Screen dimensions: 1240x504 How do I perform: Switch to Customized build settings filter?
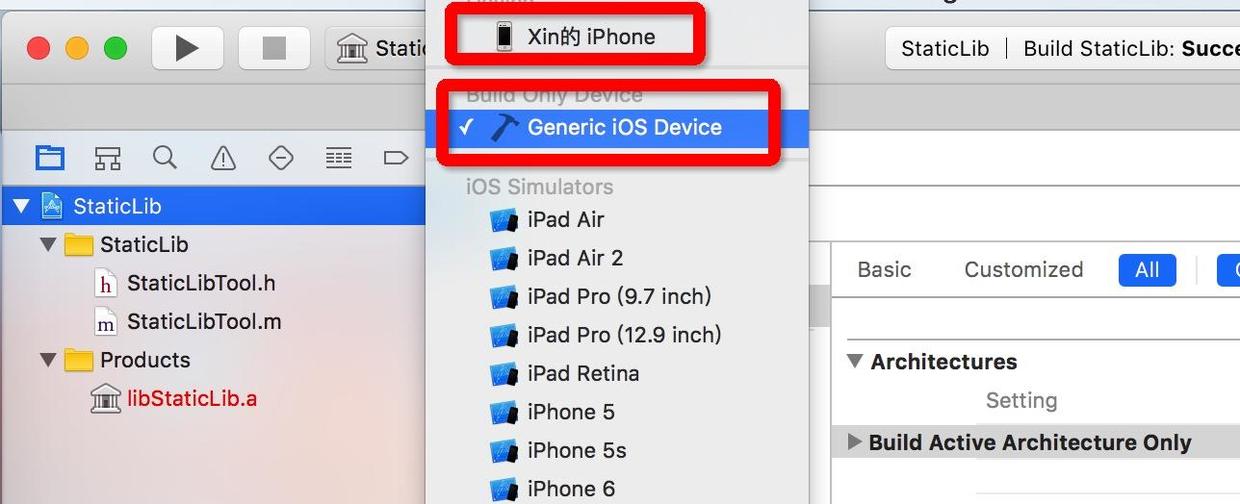click(x=1023, y=269)
